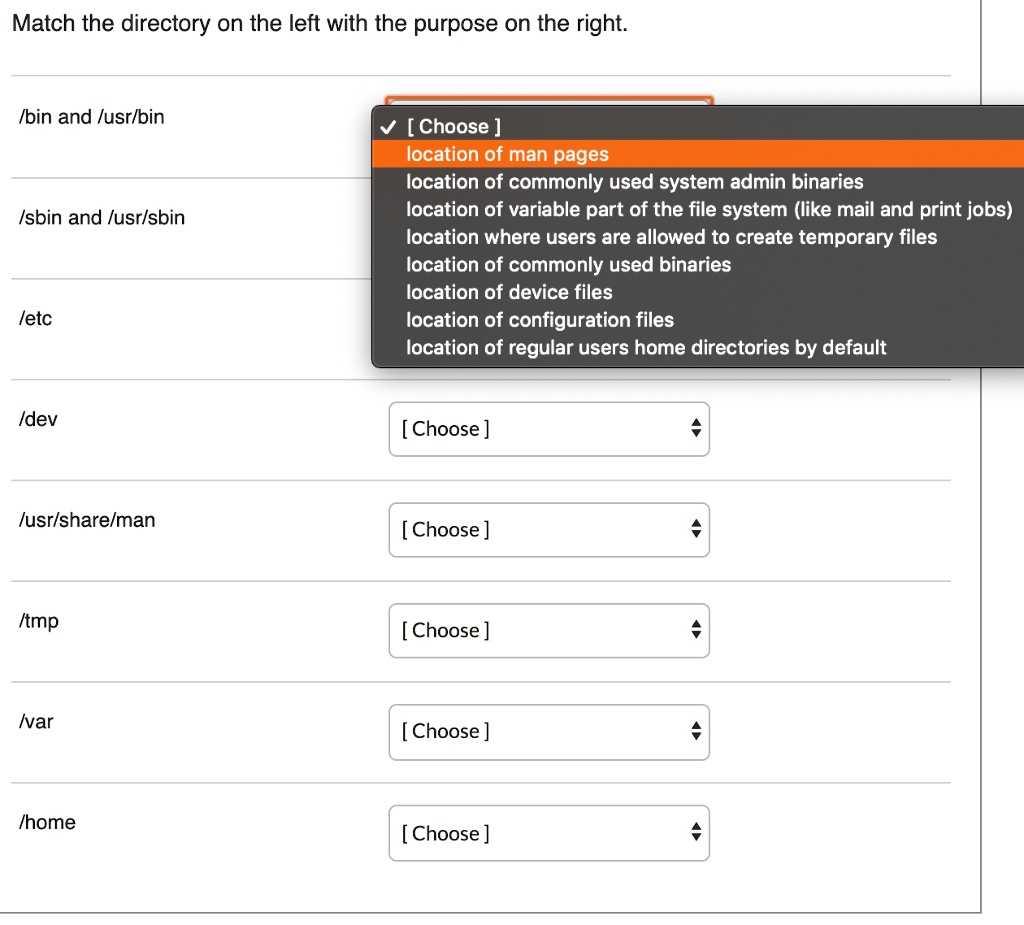The image size is (1024, 925).
Task: Click the /etc row label
Action: [x=35, y=318]
